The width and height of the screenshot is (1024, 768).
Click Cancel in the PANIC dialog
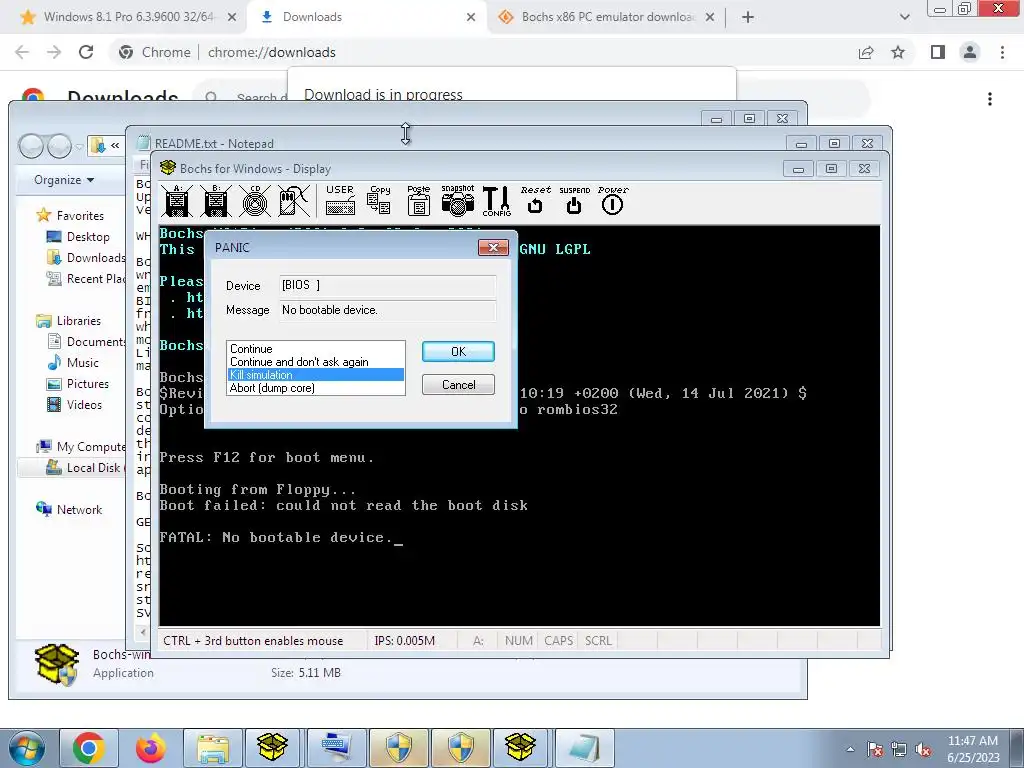(x=458, y=385)
